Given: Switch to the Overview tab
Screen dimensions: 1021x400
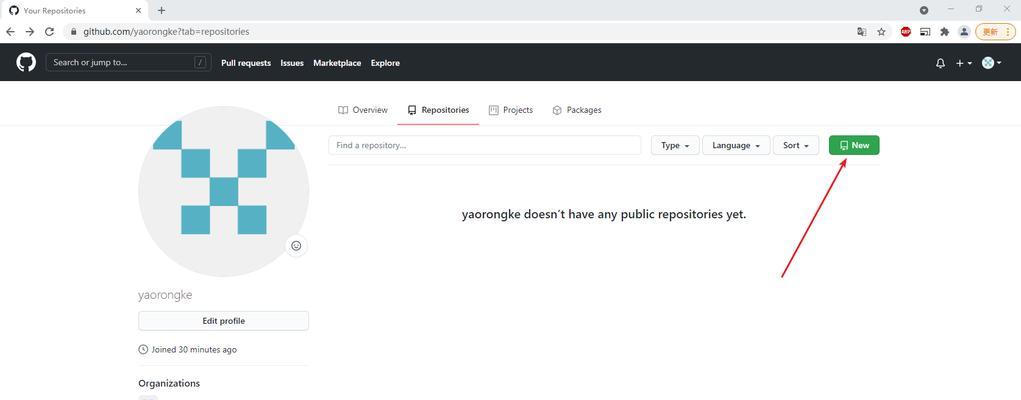Looking at the screenshot, I should (x=363, y=110).
